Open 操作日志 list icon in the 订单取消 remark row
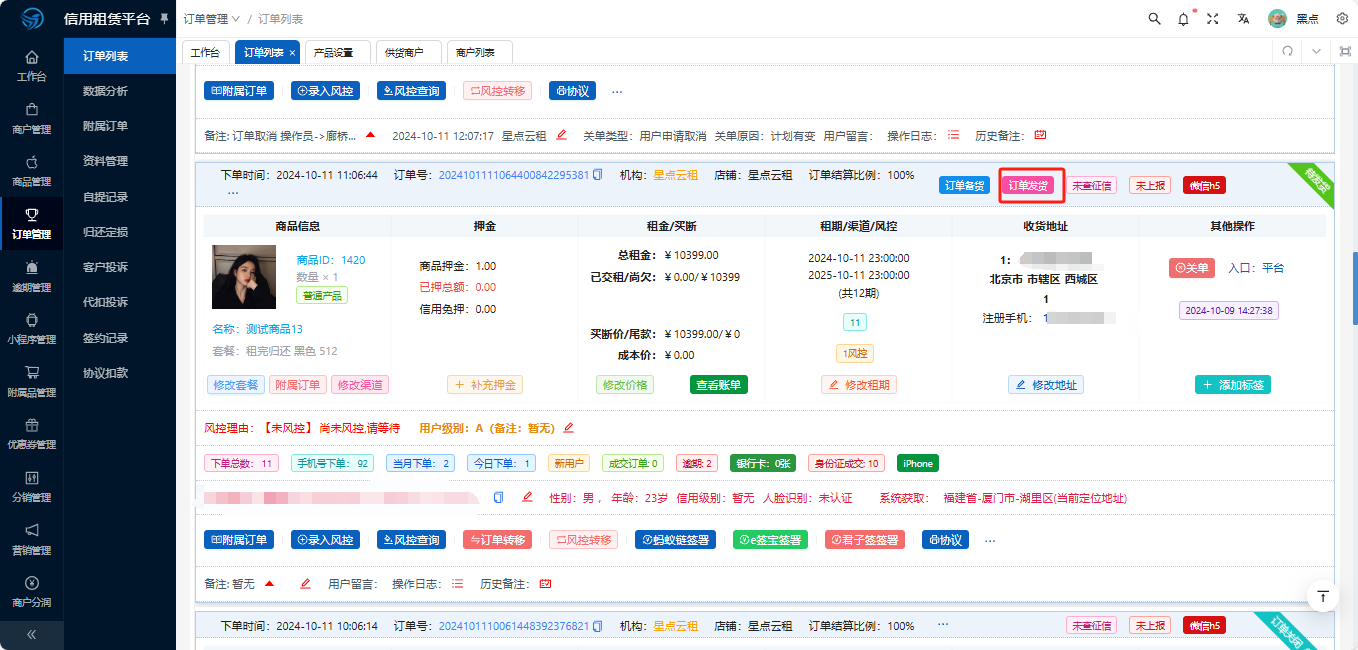1358x650 pixels. point(954,135)
